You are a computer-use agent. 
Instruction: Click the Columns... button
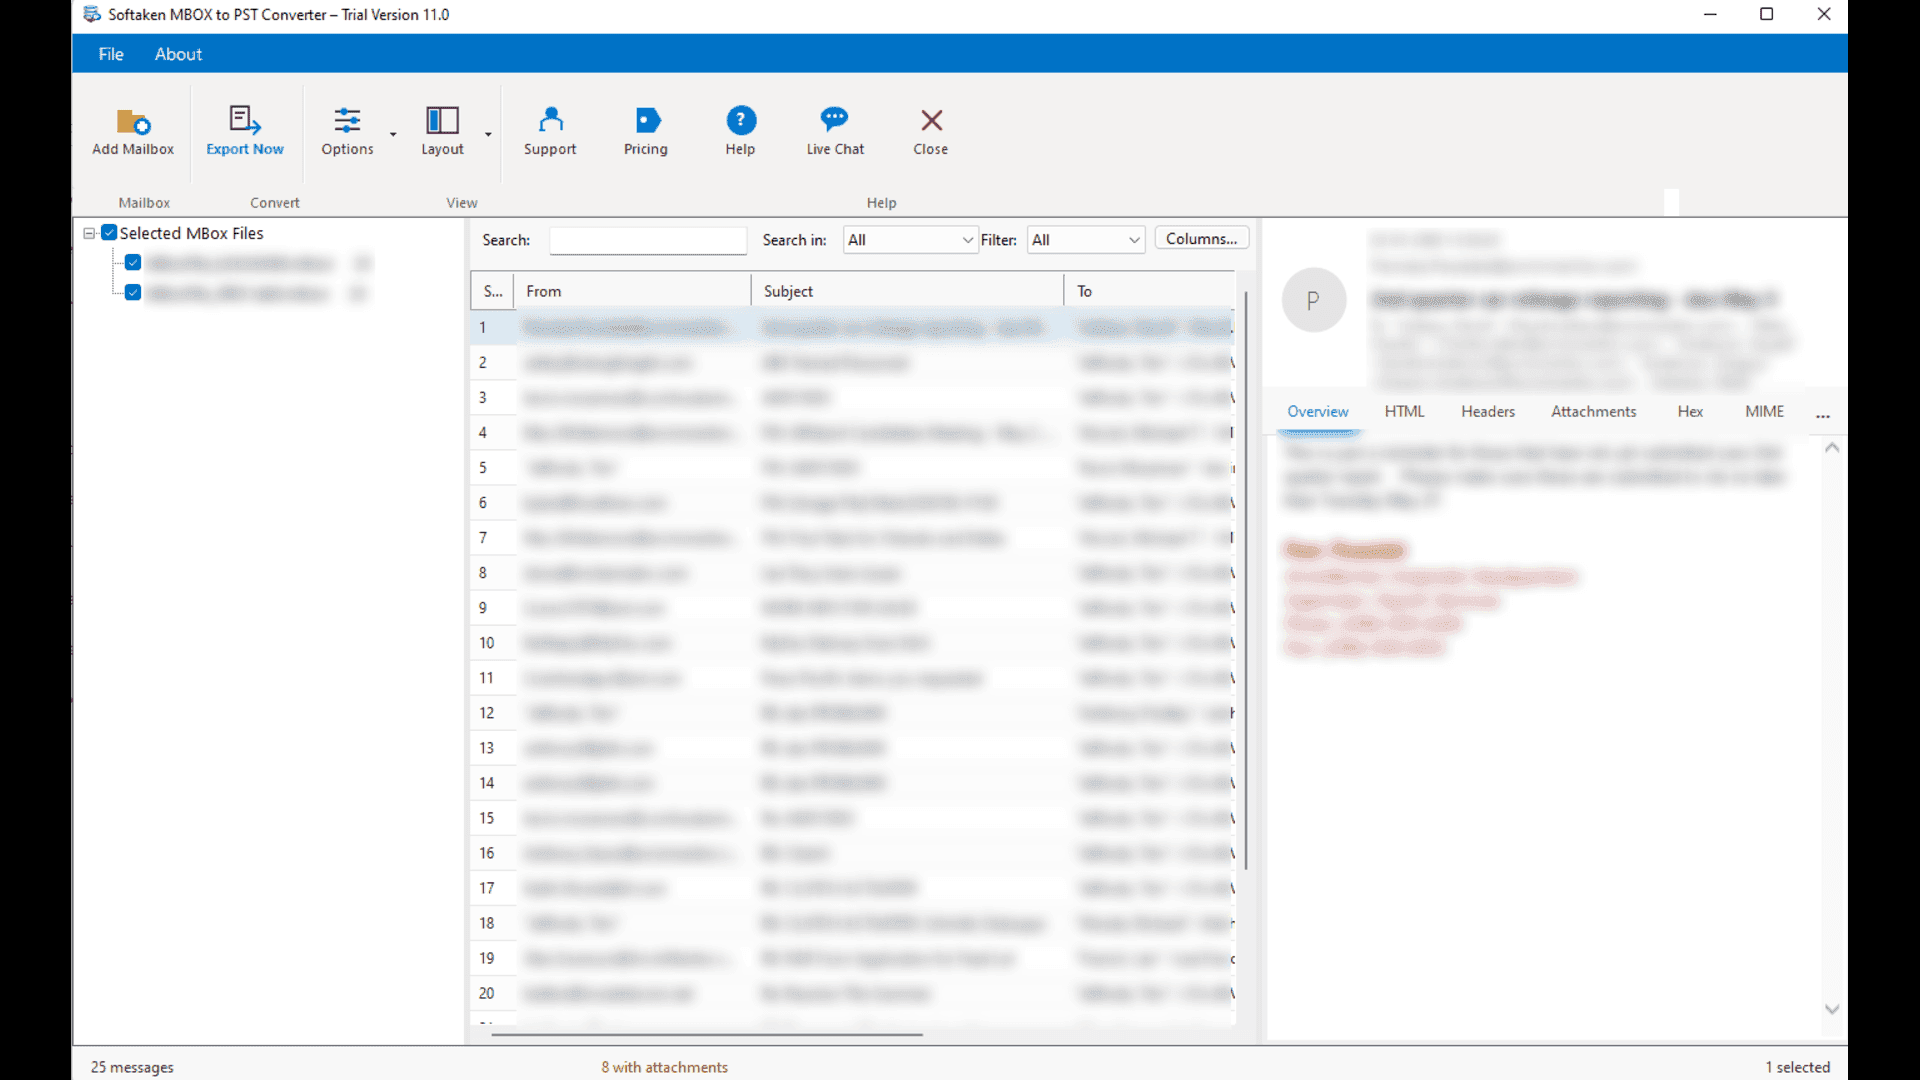(1201, 239)
